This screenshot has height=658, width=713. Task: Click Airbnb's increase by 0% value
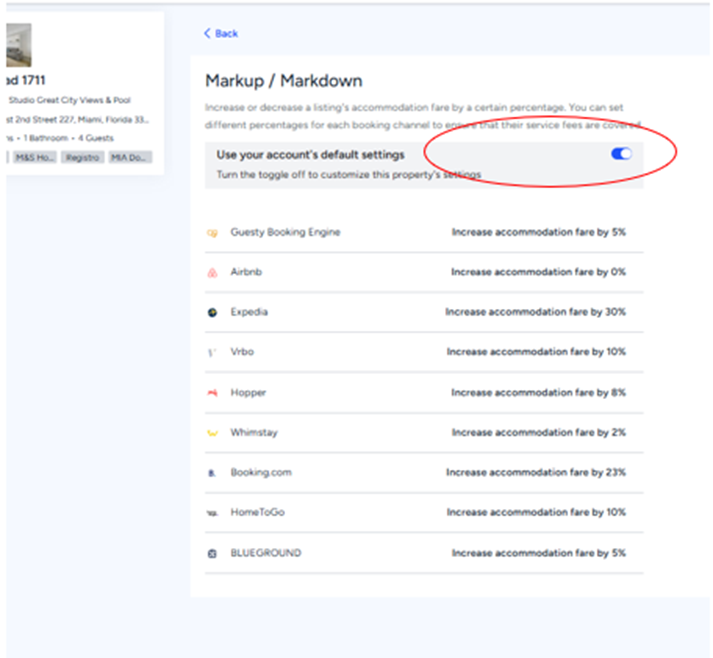pos(538,272)
